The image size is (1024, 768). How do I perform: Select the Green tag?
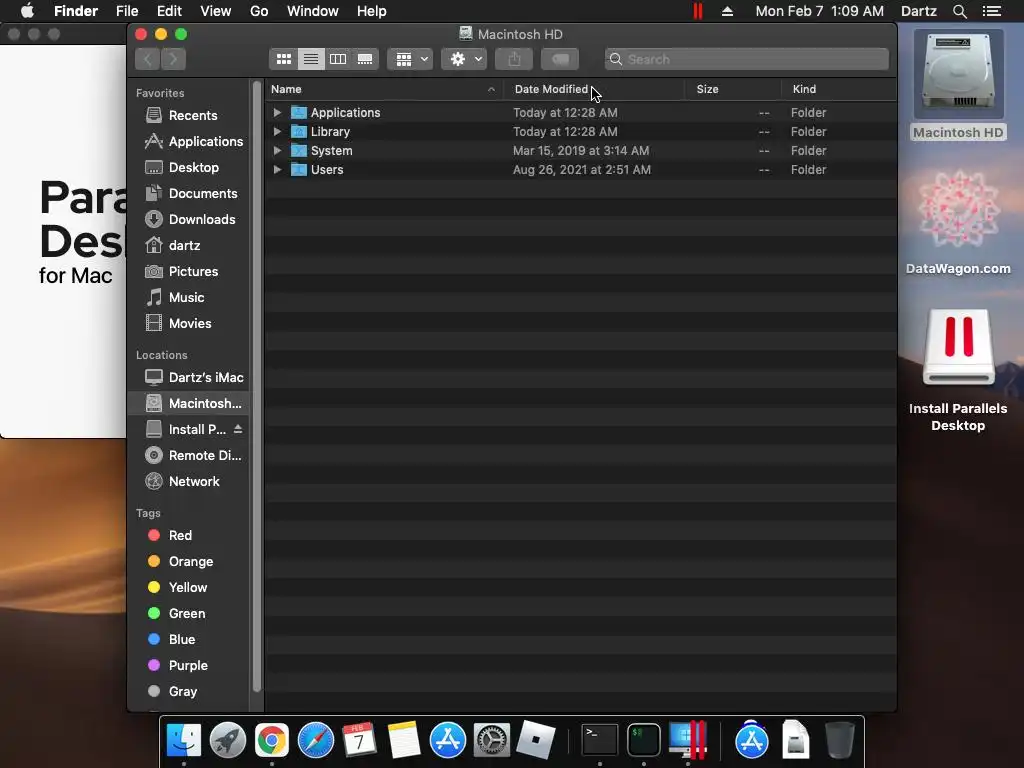189,613
